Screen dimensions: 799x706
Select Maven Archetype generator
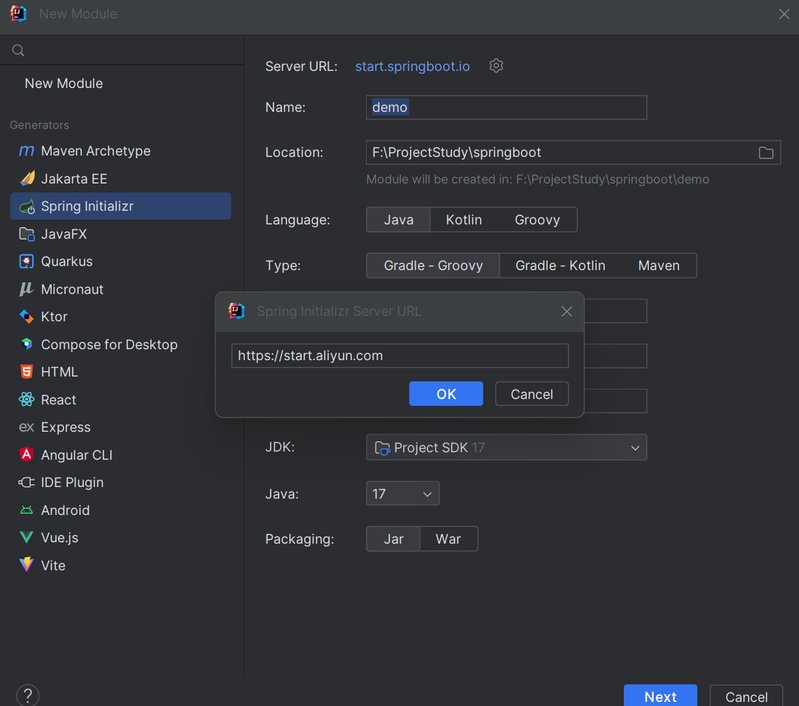(120, 151)
